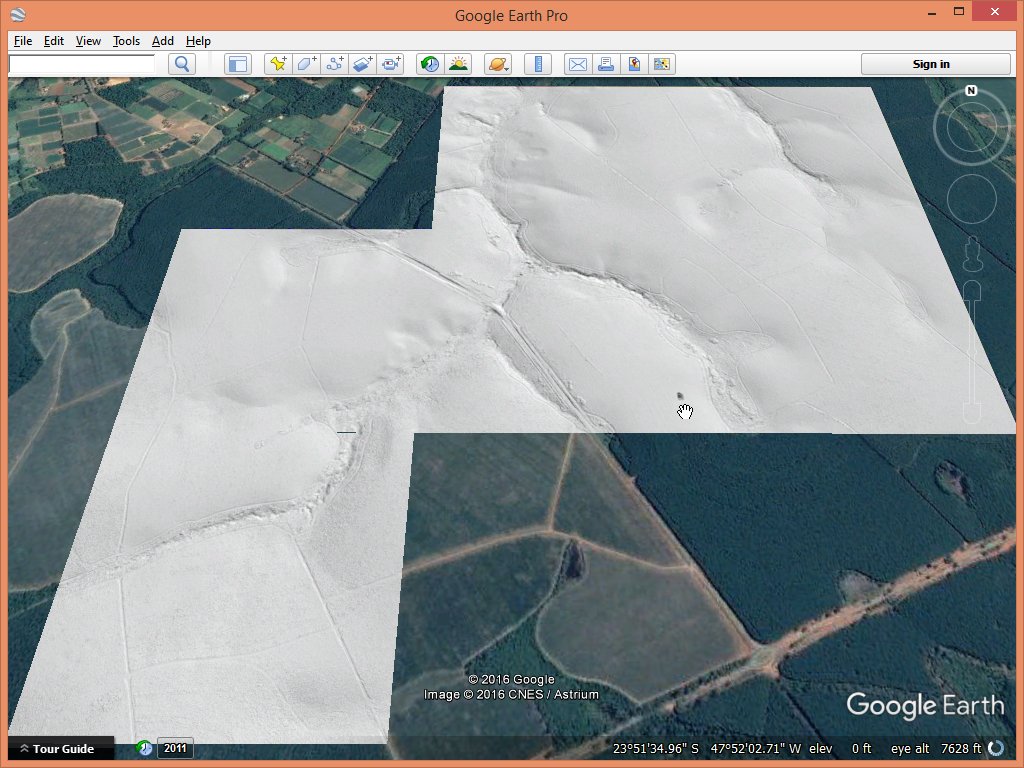Add an image overlay
1024x768 pixels.
(363, 64)
